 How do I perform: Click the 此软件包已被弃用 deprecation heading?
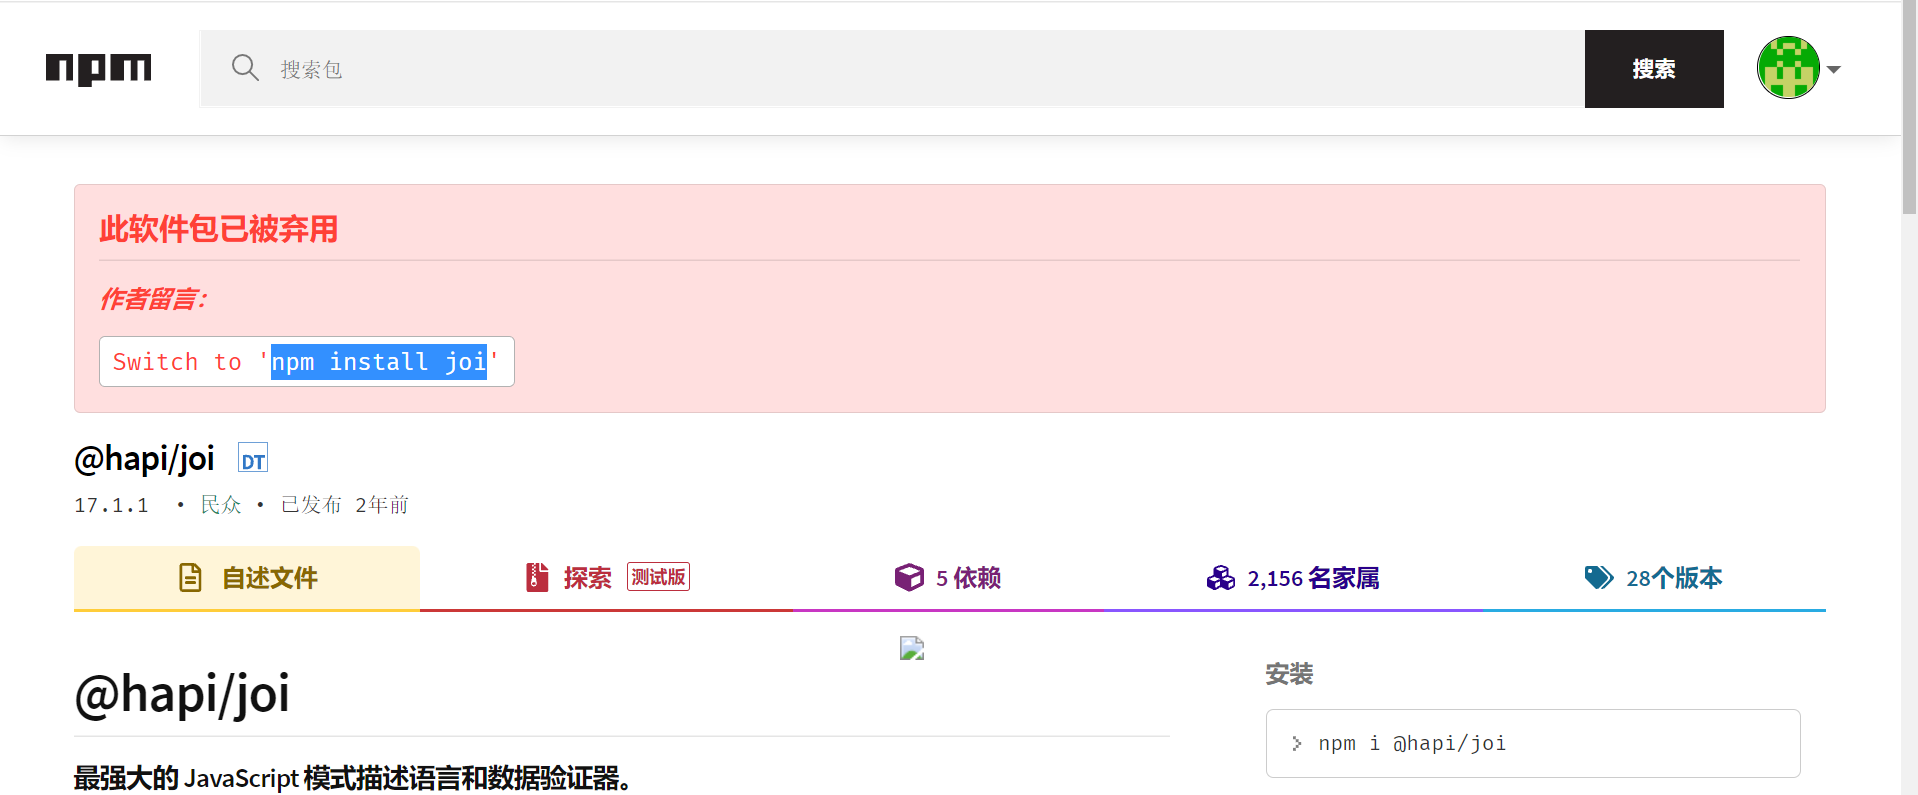(218, 229)
